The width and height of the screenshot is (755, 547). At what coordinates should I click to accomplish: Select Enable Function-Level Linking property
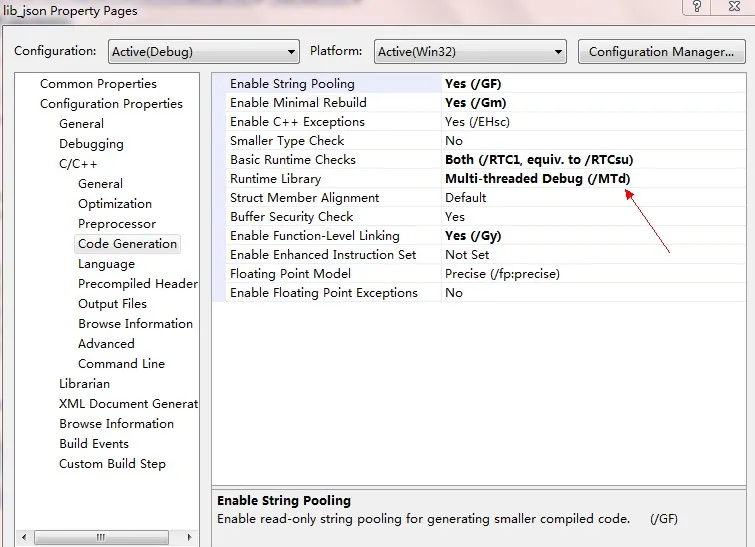(x=333, y=236)
